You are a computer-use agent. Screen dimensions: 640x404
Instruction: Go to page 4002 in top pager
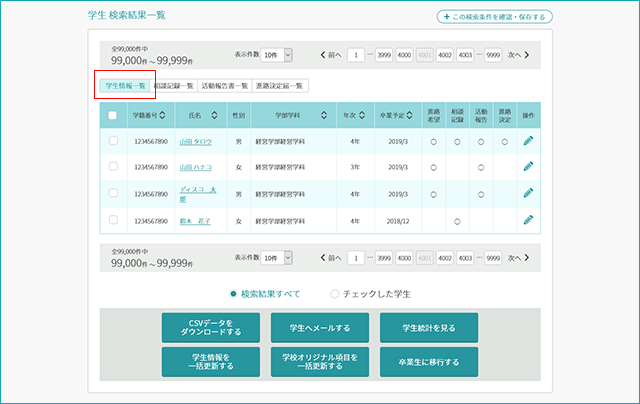tap(444, 55)
